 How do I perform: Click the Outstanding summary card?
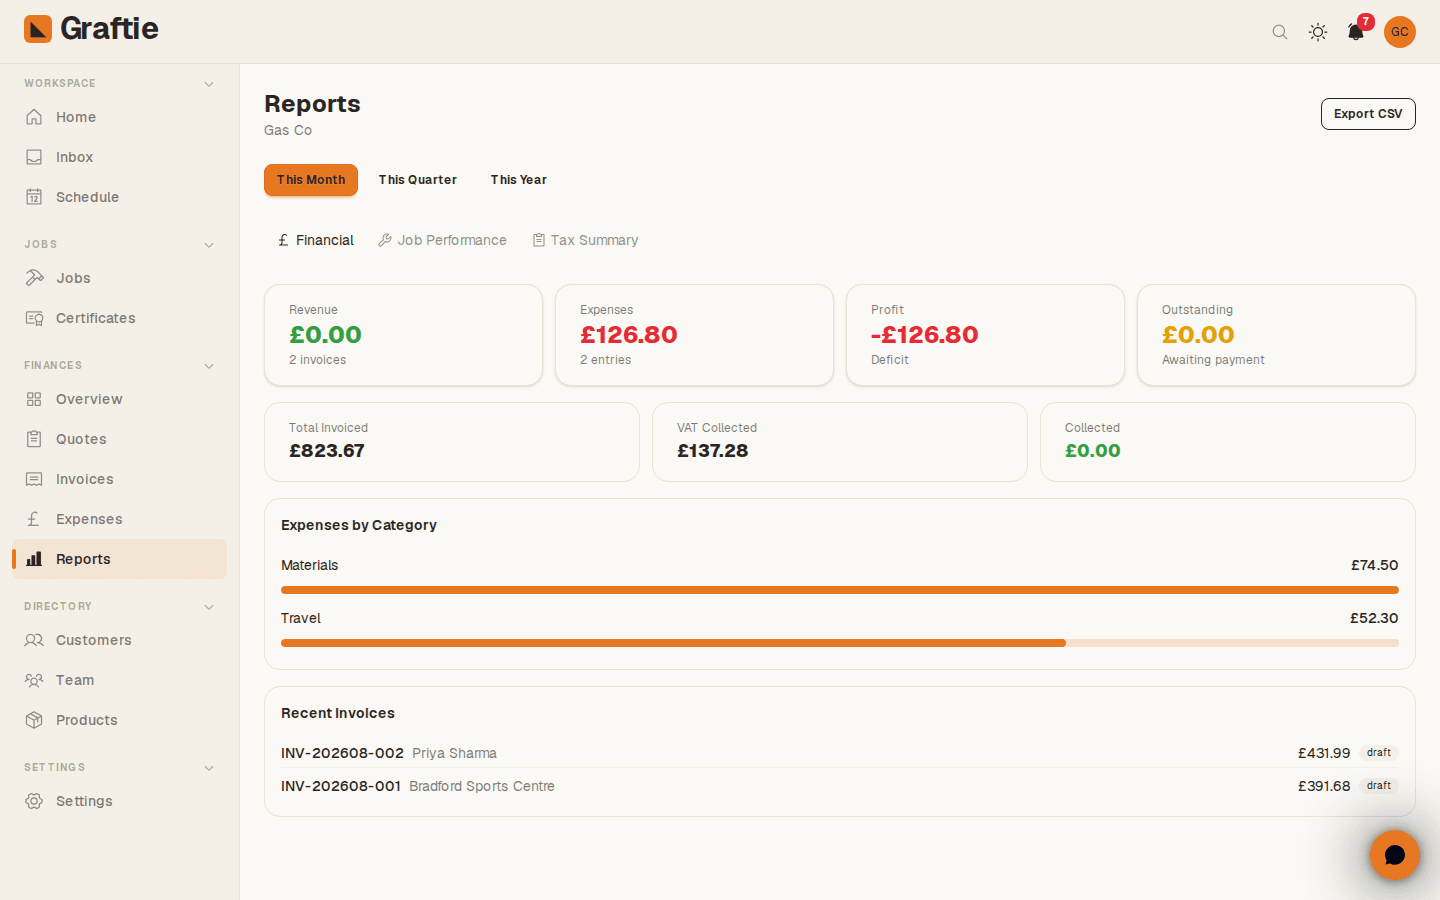(1276, 335)
